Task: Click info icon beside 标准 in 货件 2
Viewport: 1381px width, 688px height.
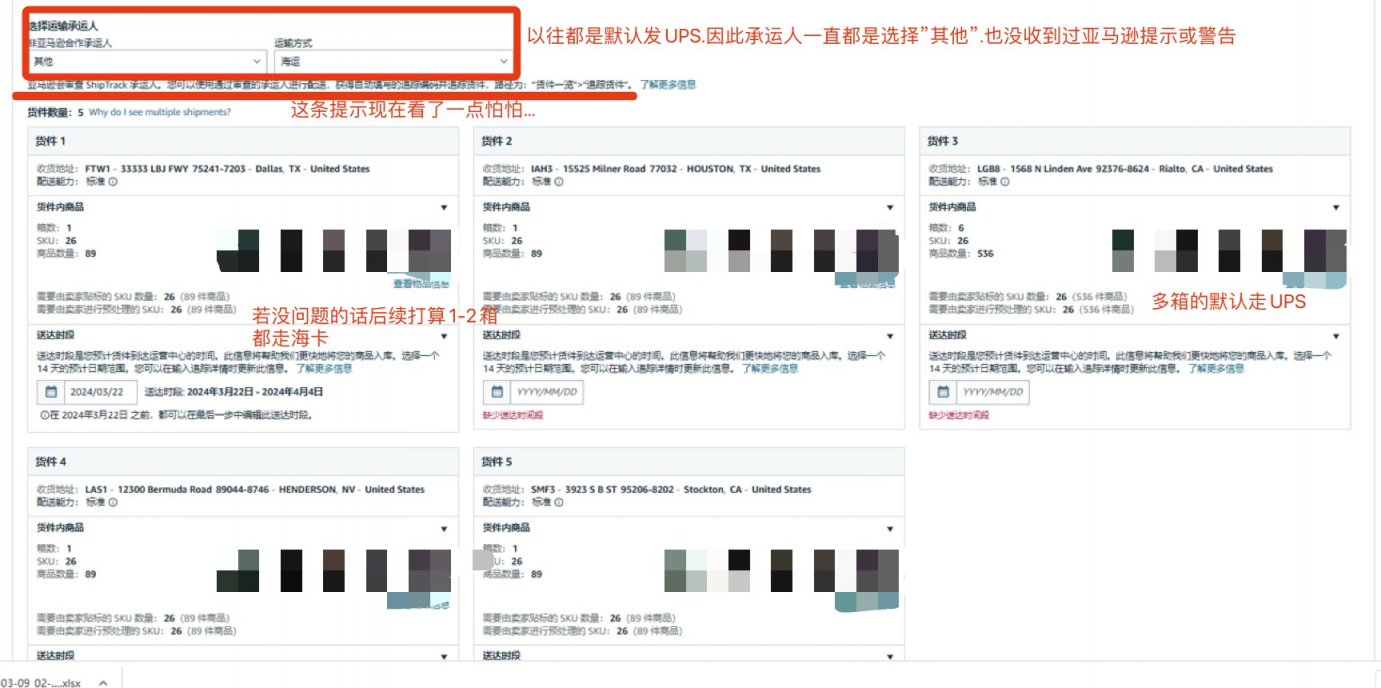Action: (x=559, y=182)
